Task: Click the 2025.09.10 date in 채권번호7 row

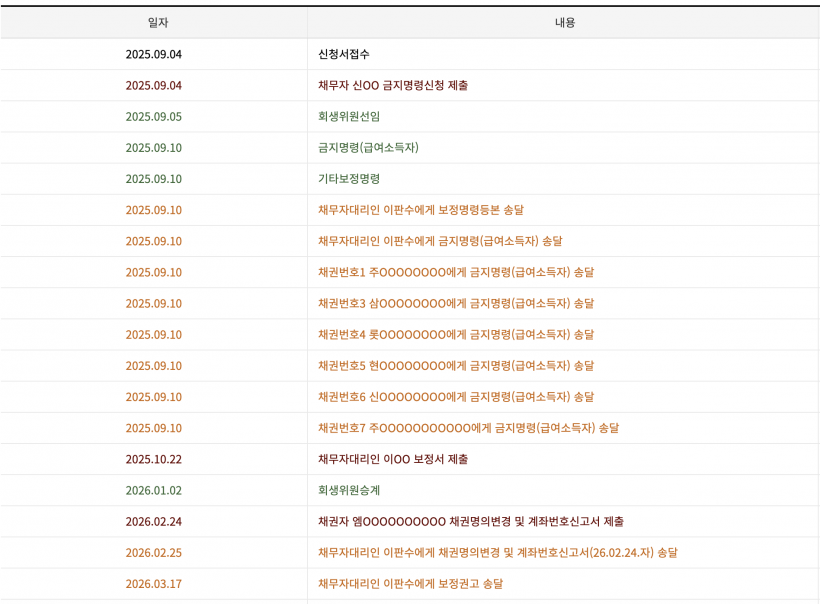Action: [154, 428]
